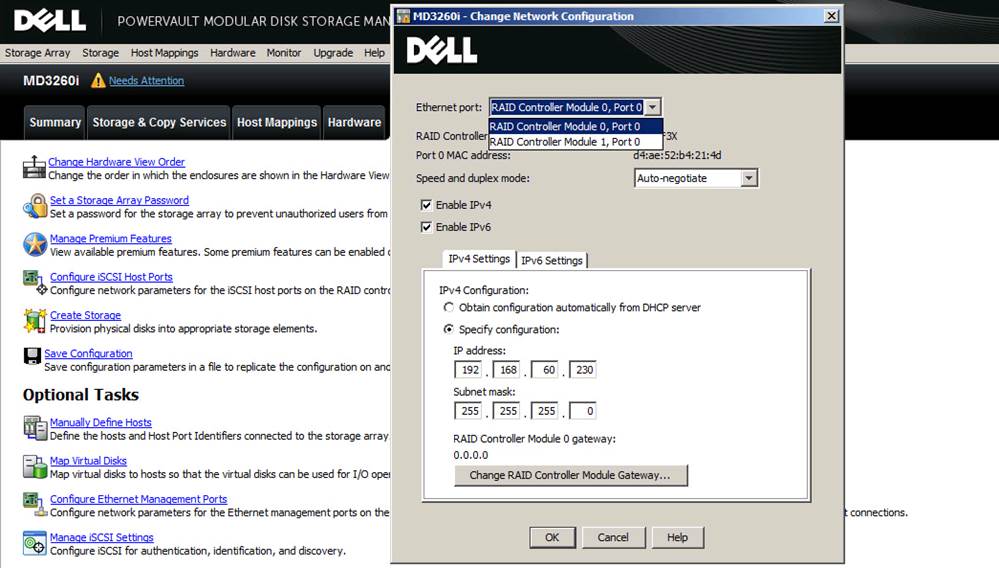Select Obtain configuration automatically from DHCP server
The width and height of the screenshot is (999, 568).
coord(449,308)
